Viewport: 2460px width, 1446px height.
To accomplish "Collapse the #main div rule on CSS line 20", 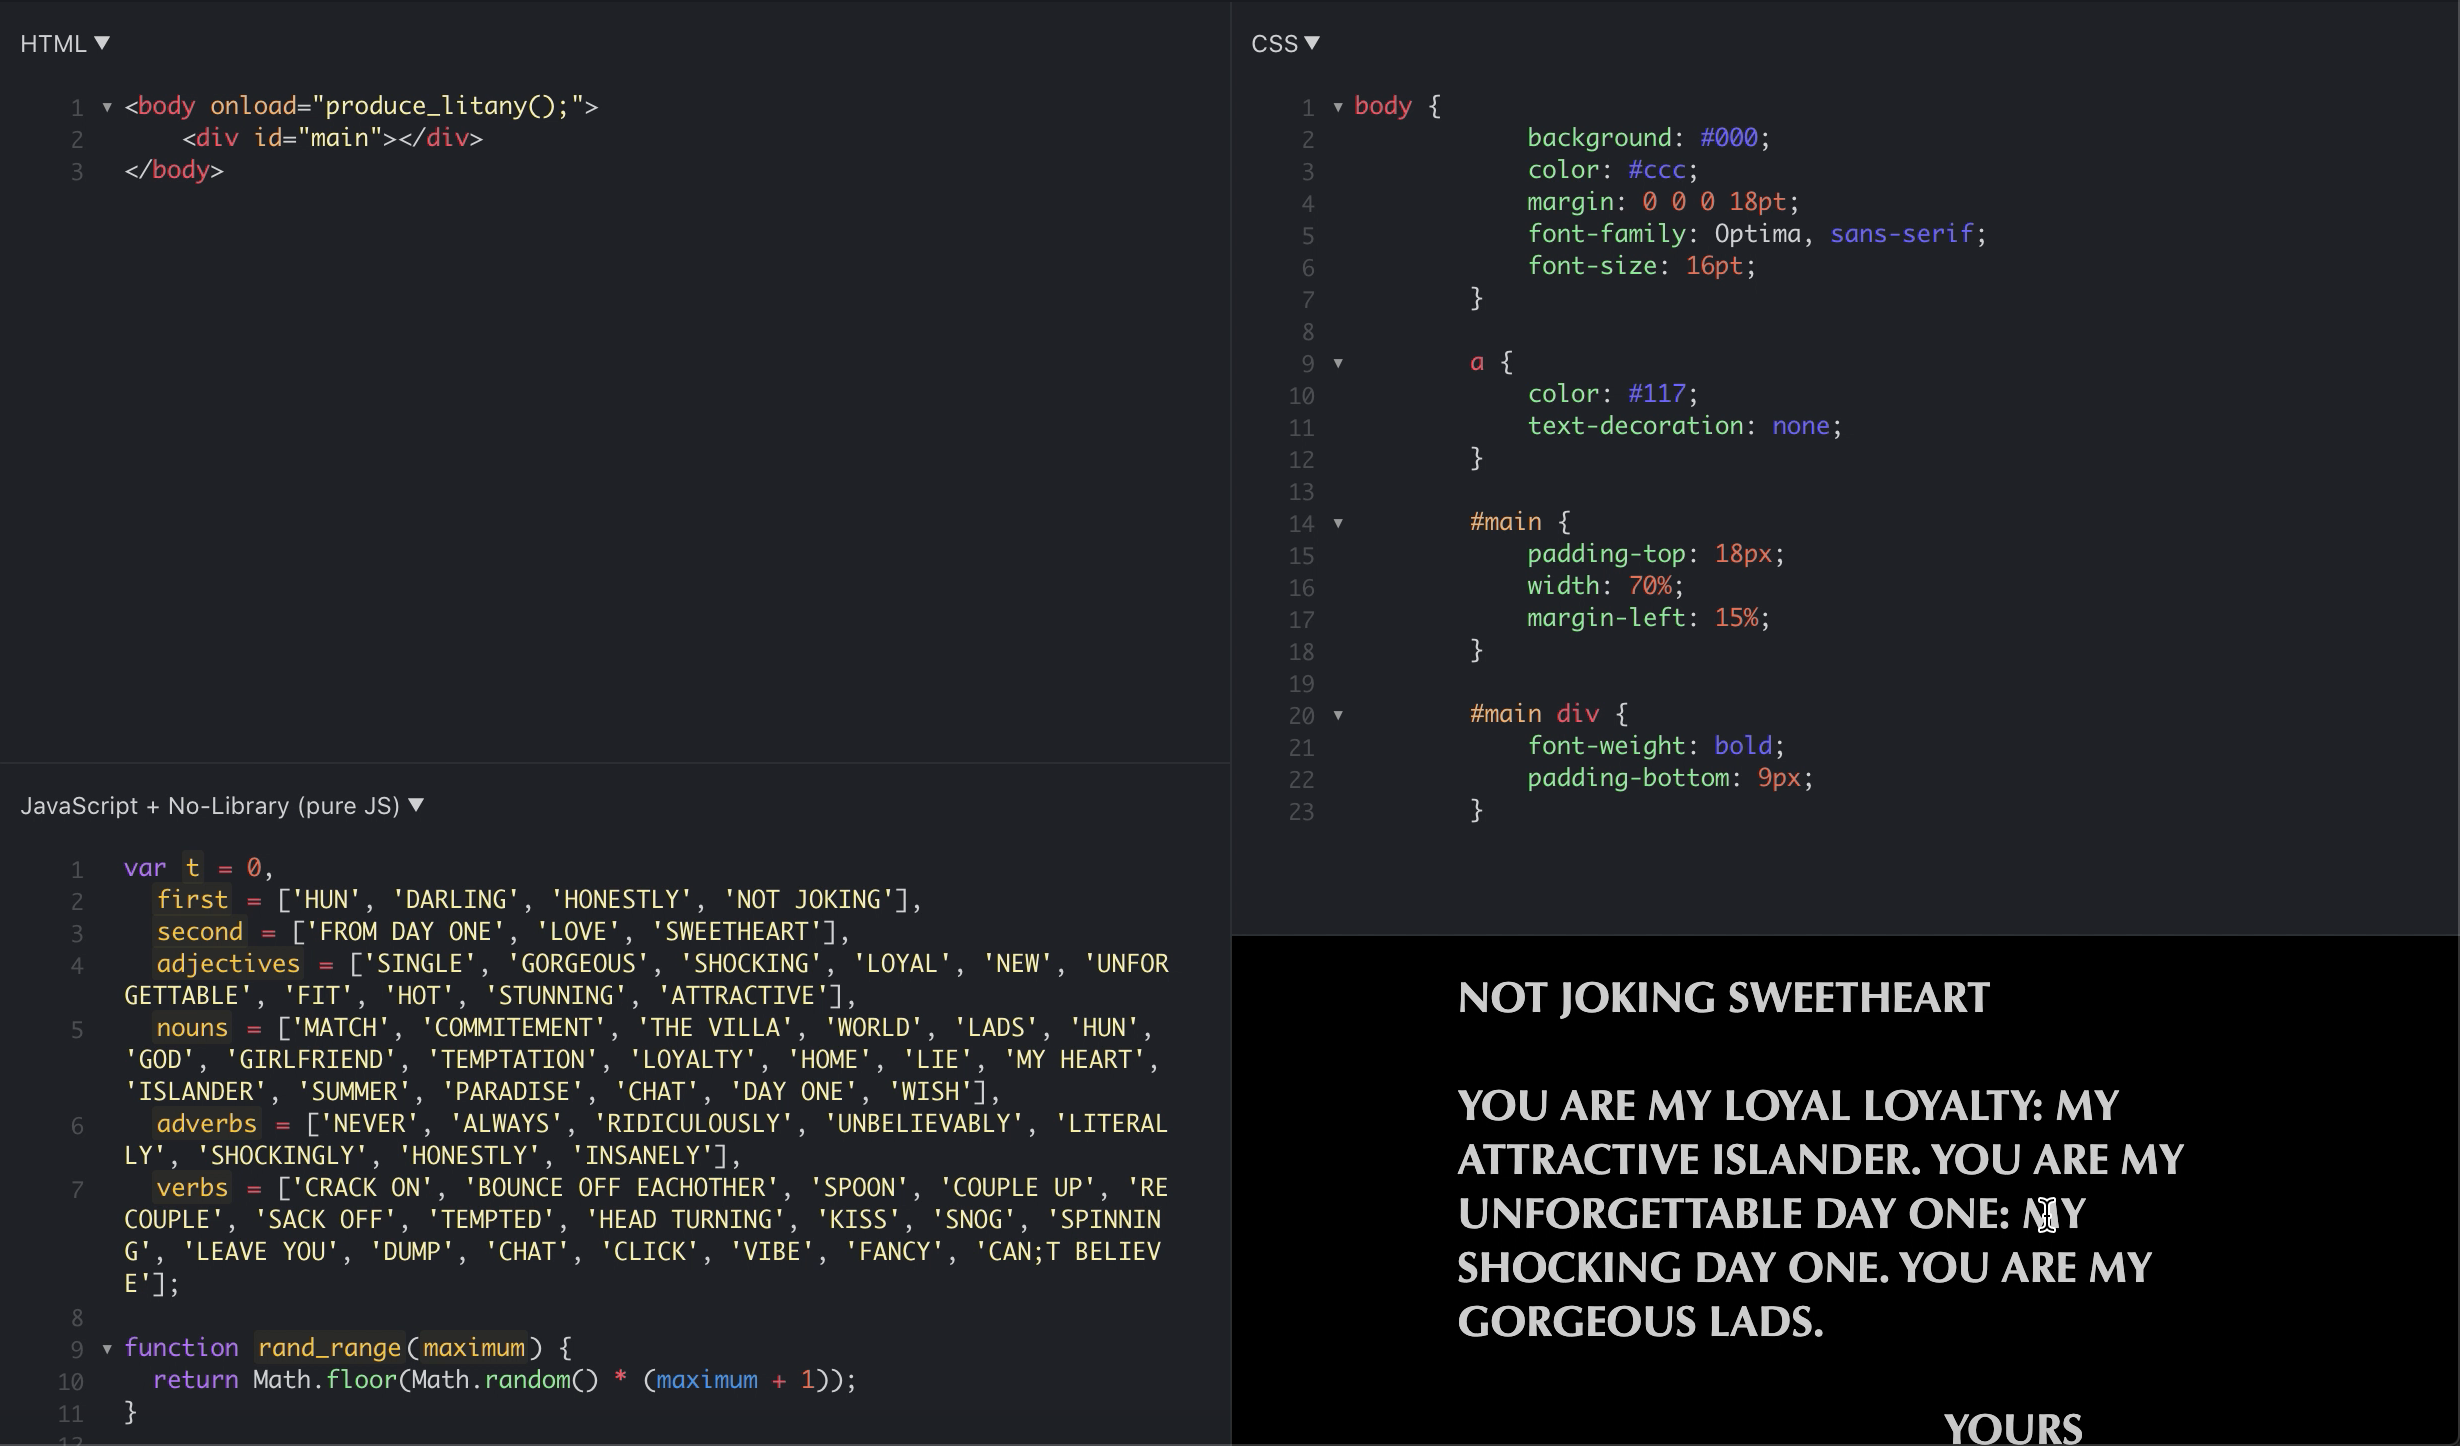I will coord(1338,715).
